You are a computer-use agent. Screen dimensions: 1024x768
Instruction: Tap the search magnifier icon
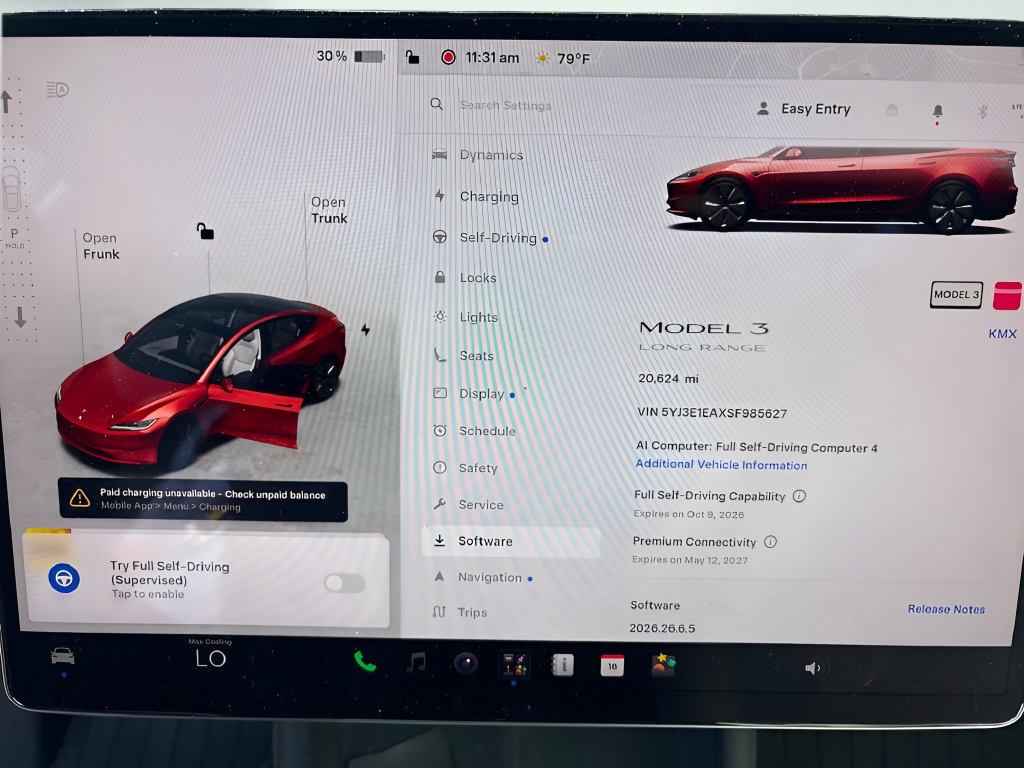(x=437, y=104)
